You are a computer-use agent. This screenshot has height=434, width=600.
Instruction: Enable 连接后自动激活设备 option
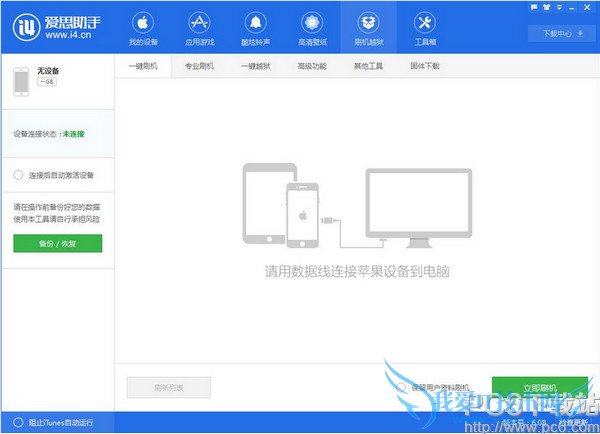coord(18,175)
